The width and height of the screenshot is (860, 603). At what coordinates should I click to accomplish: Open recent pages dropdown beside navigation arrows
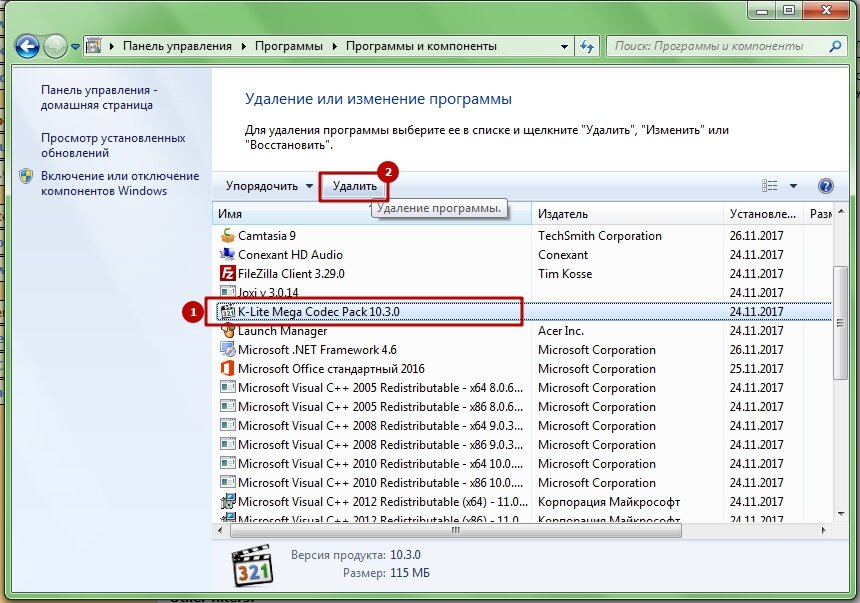tap(75, 47)
